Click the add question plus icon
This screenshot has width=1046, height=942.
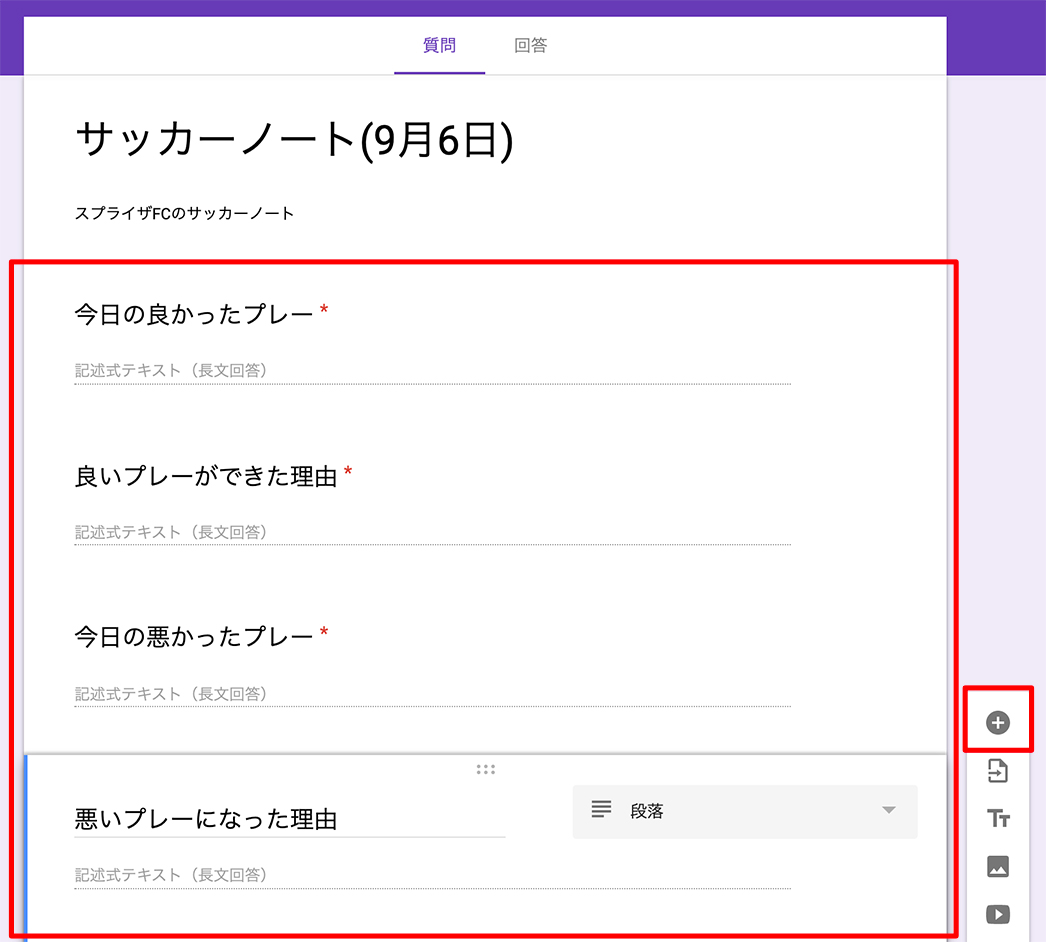click(x=997, y=722)
